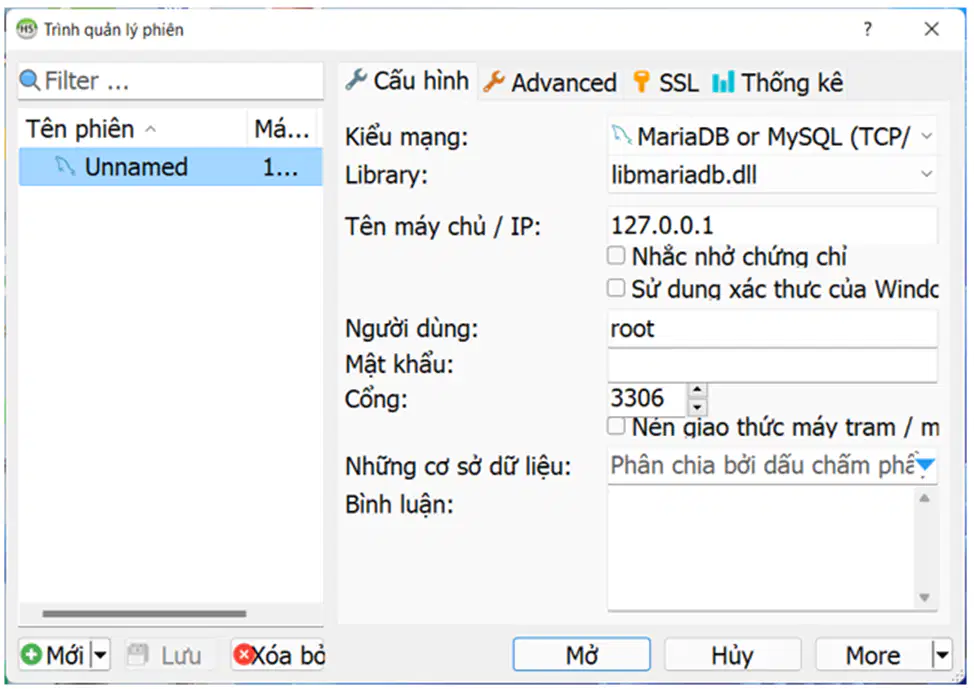Click the question mark help icon

868,29
